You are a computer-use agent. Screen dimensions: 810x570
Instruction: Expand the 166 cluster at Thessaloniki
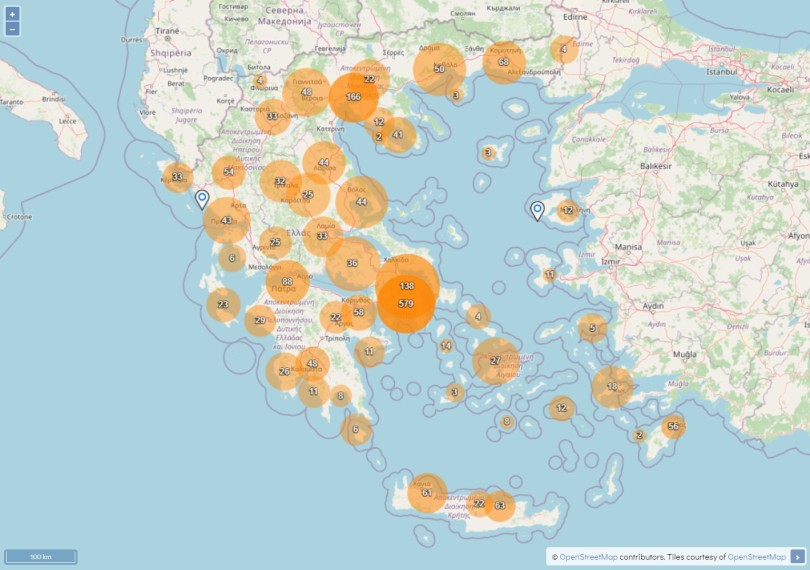point(353,97)
